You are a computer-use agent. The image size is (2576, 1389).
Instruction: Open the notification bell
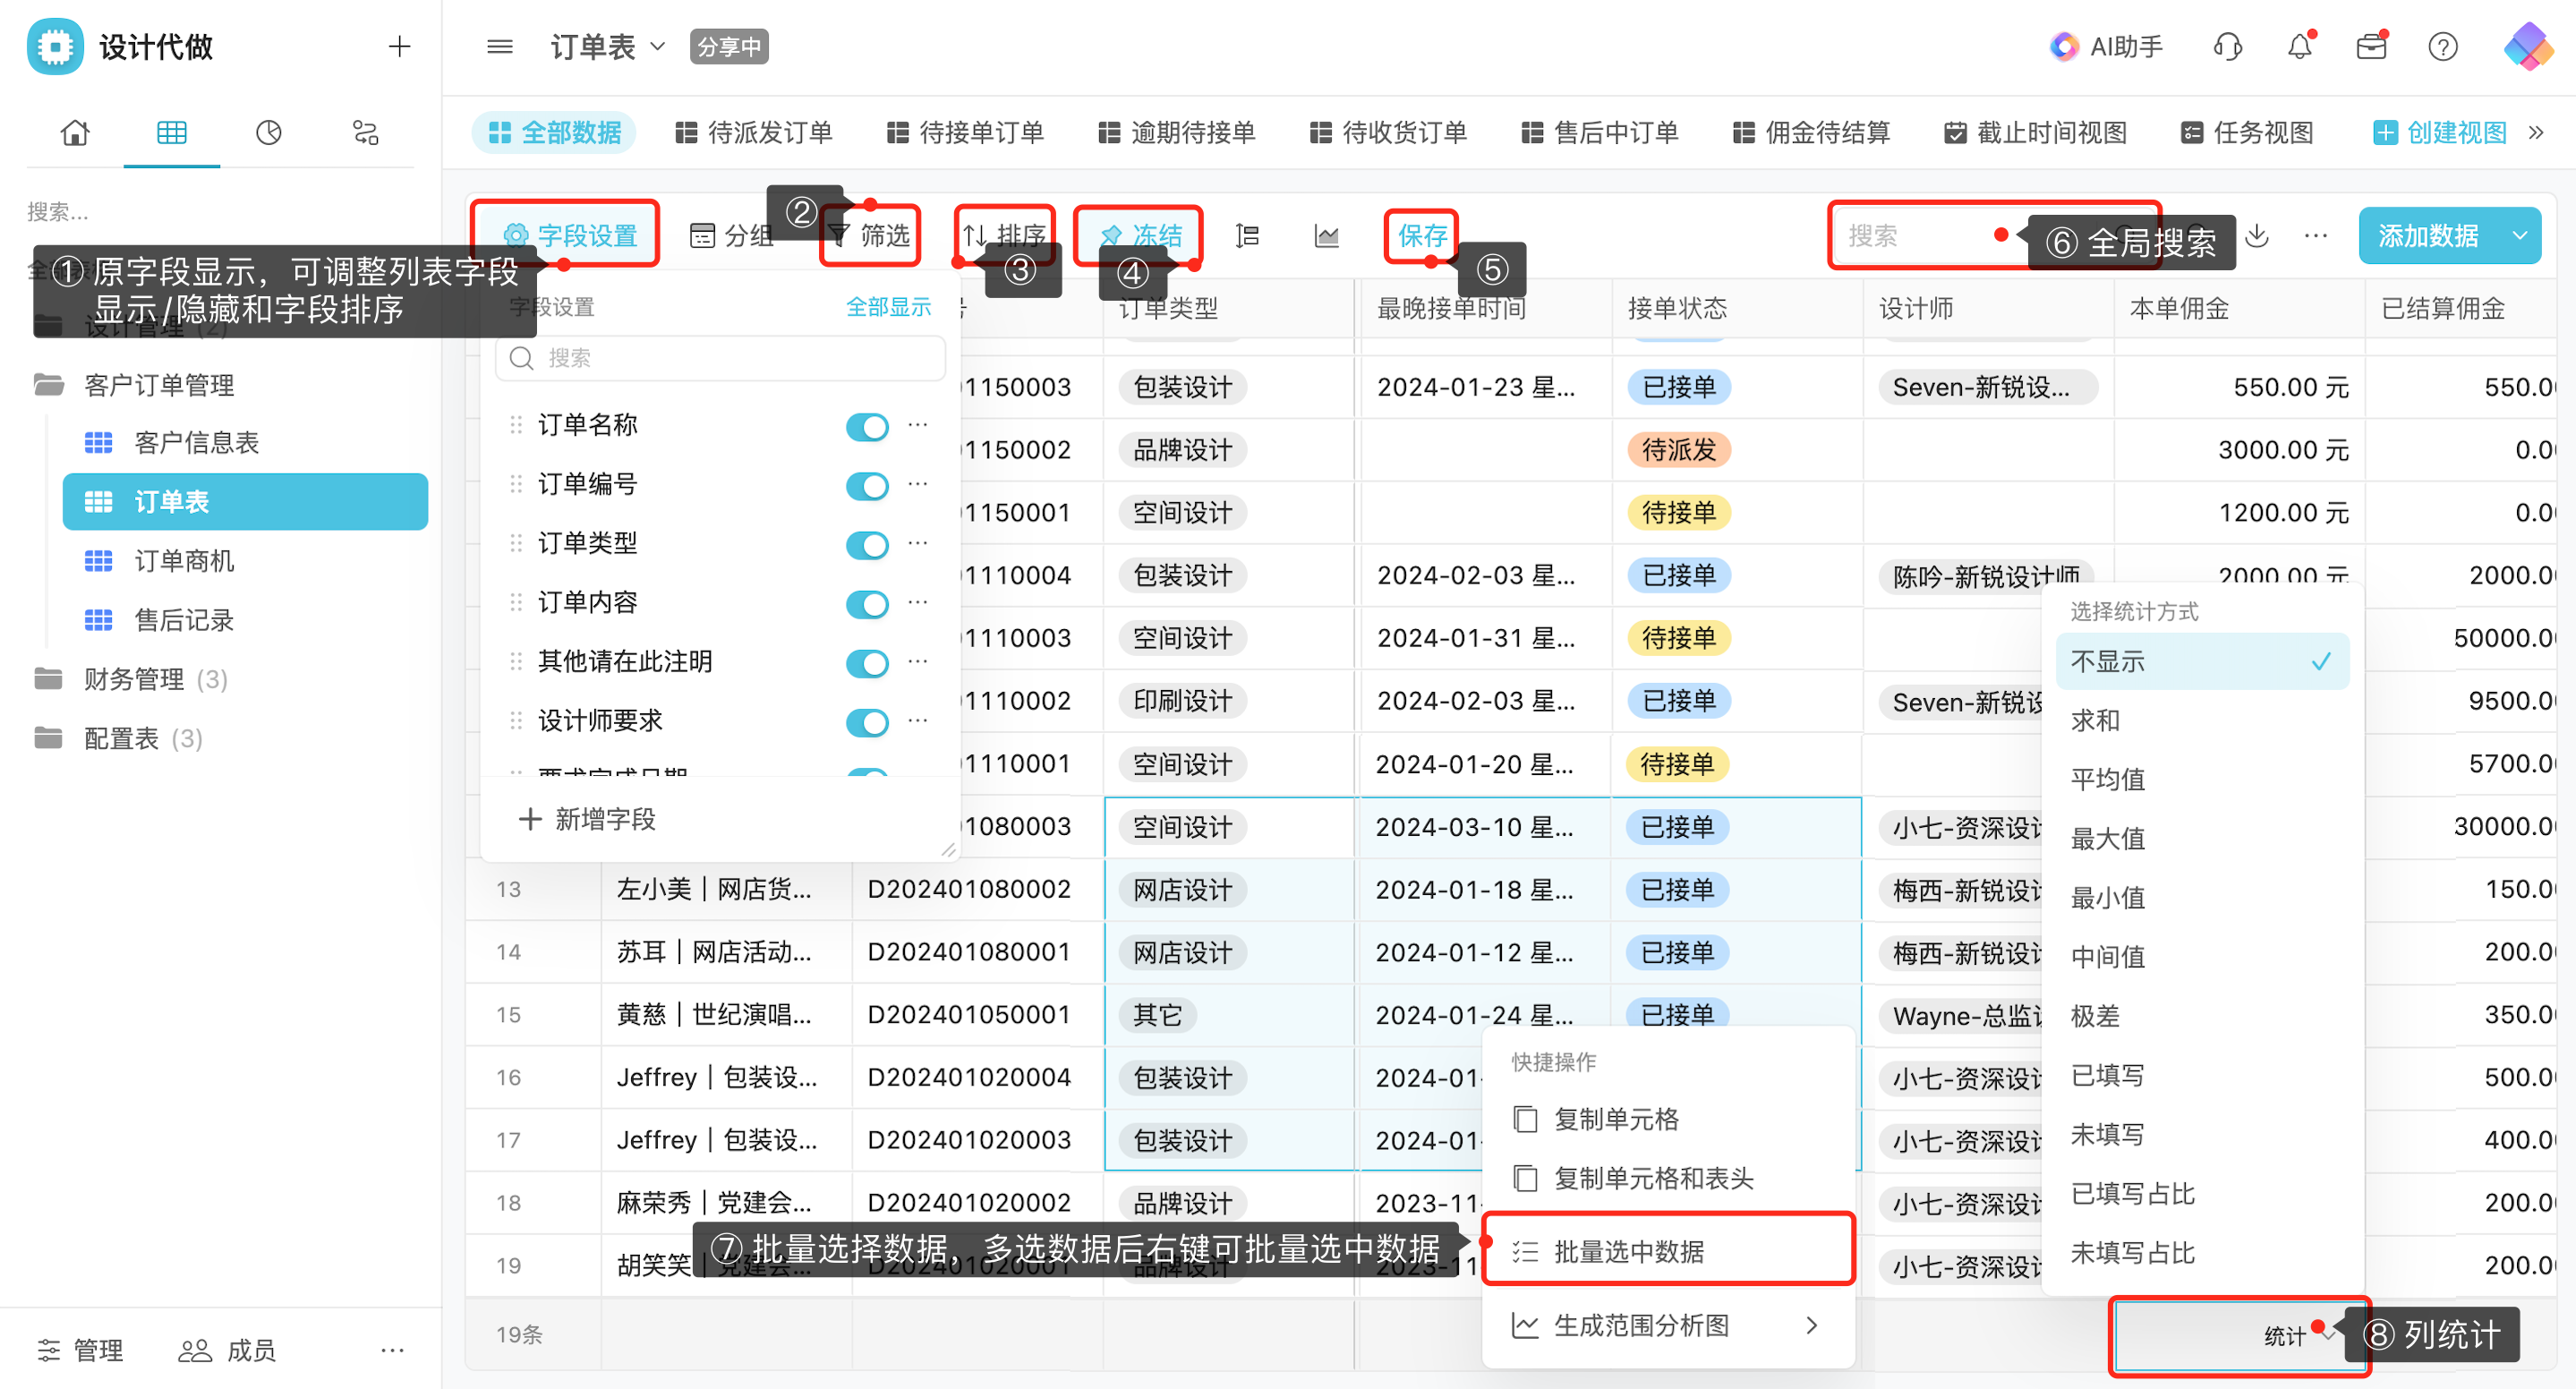pos(2299,46)
